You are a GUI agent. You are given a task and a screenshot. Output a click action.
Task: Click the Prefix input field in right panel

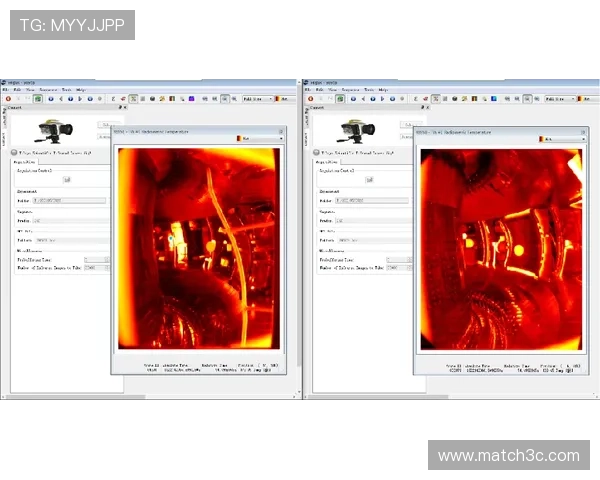click(370, 221)
